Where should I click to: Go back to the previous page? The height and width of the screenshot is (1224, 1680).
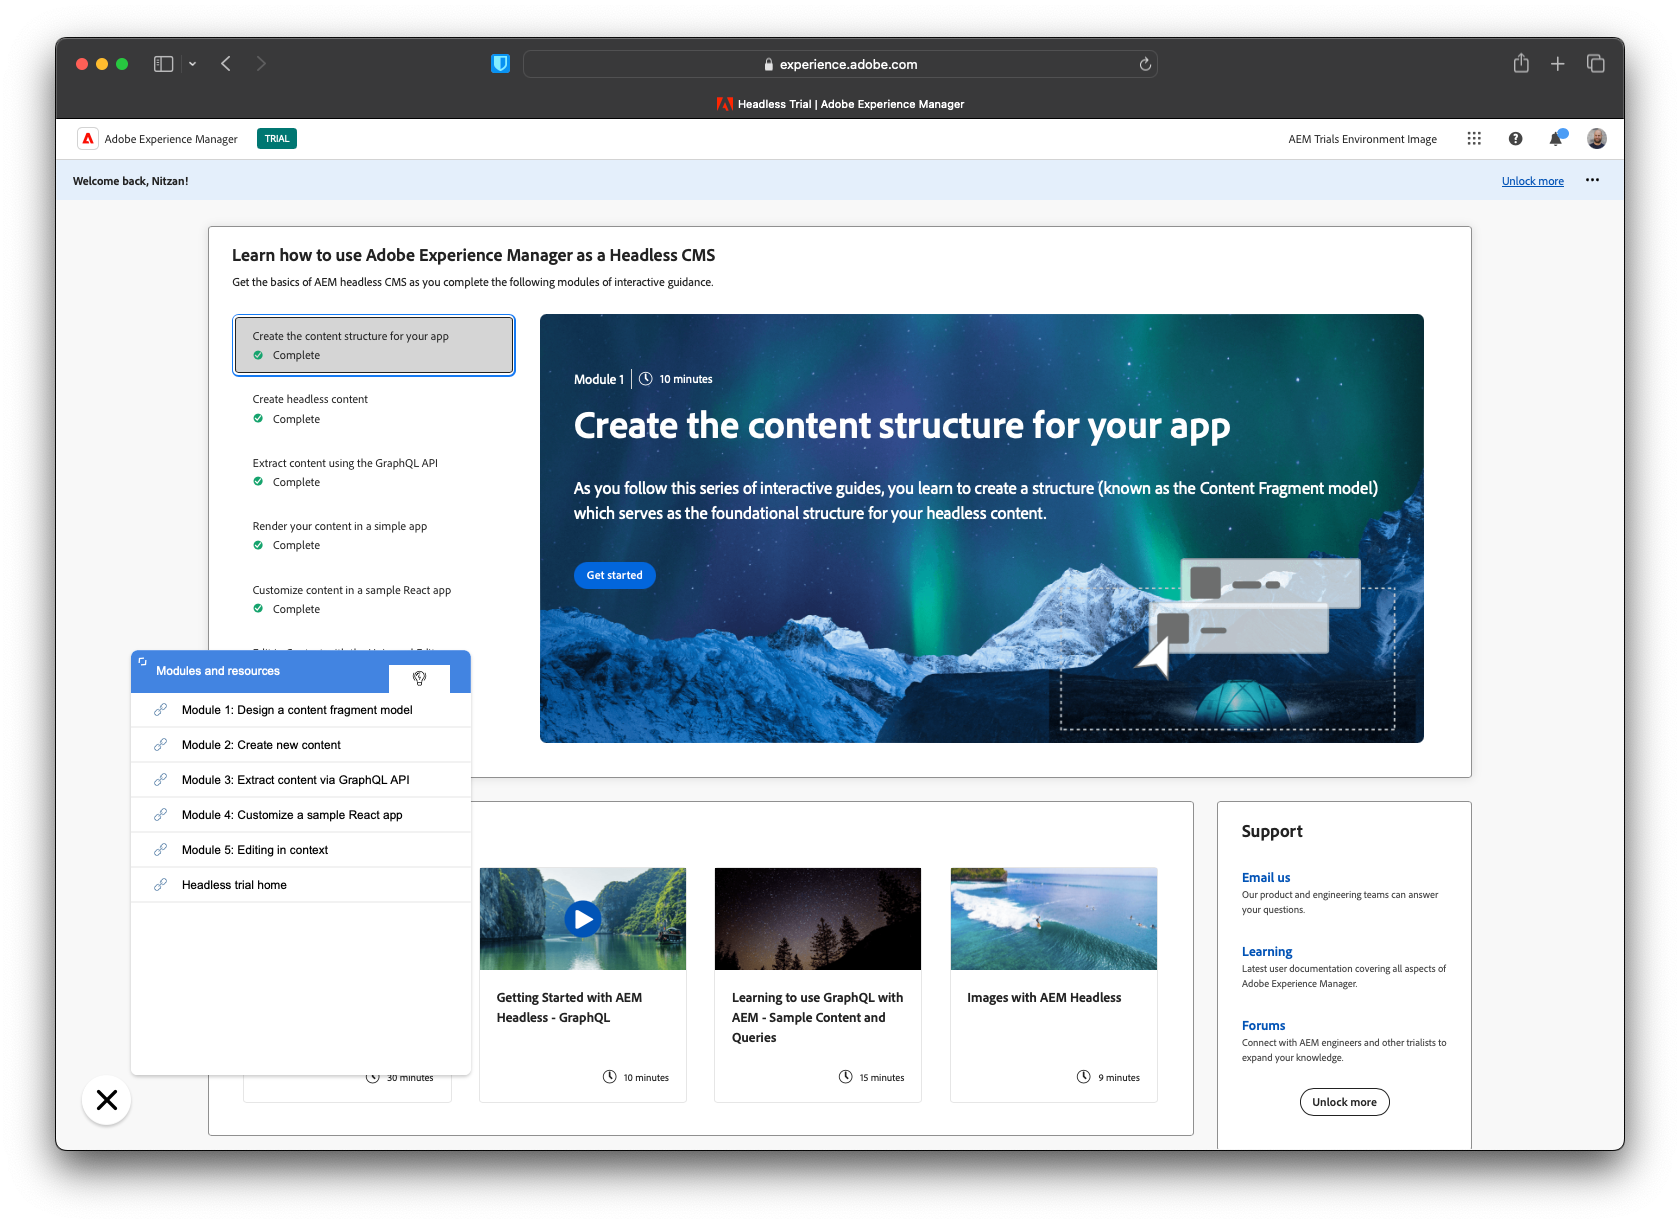point(226,64)
